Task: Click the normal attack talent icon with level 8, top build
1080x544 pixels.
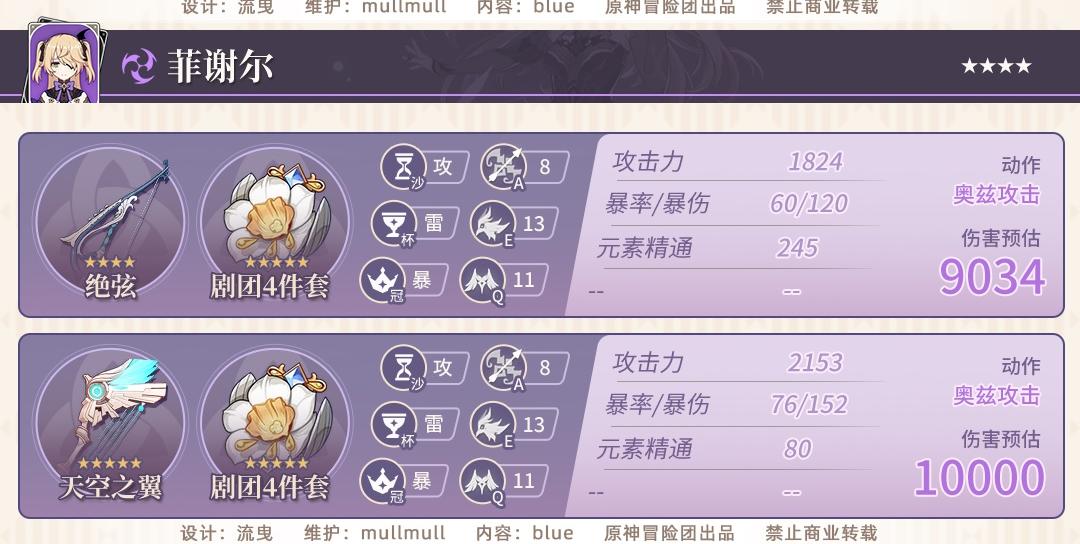Action: point(503,167)
